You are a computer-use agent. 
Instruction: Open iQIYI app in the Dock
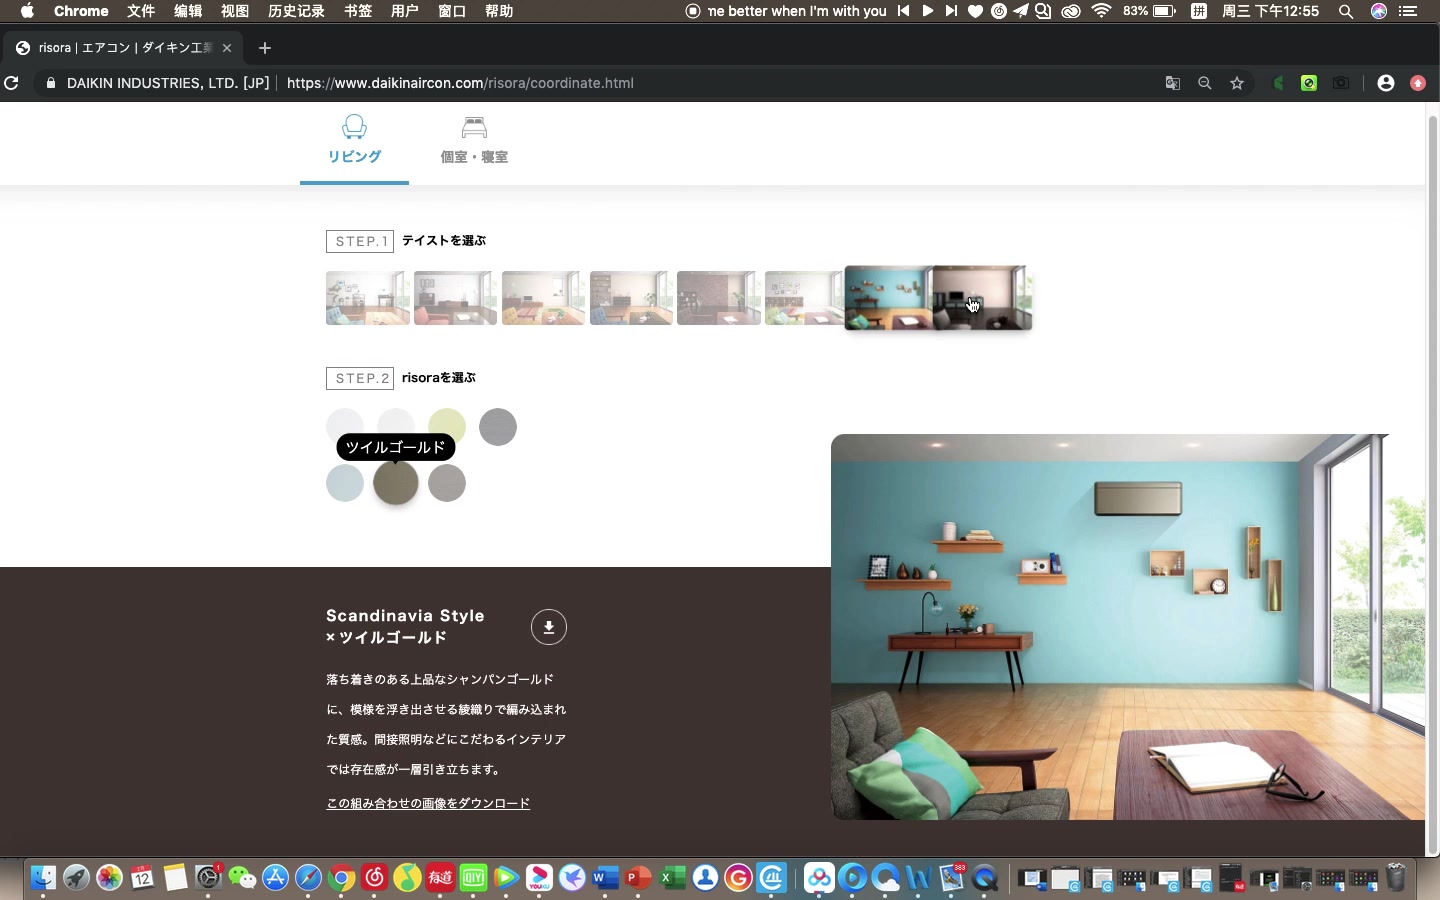click(473, 878)
